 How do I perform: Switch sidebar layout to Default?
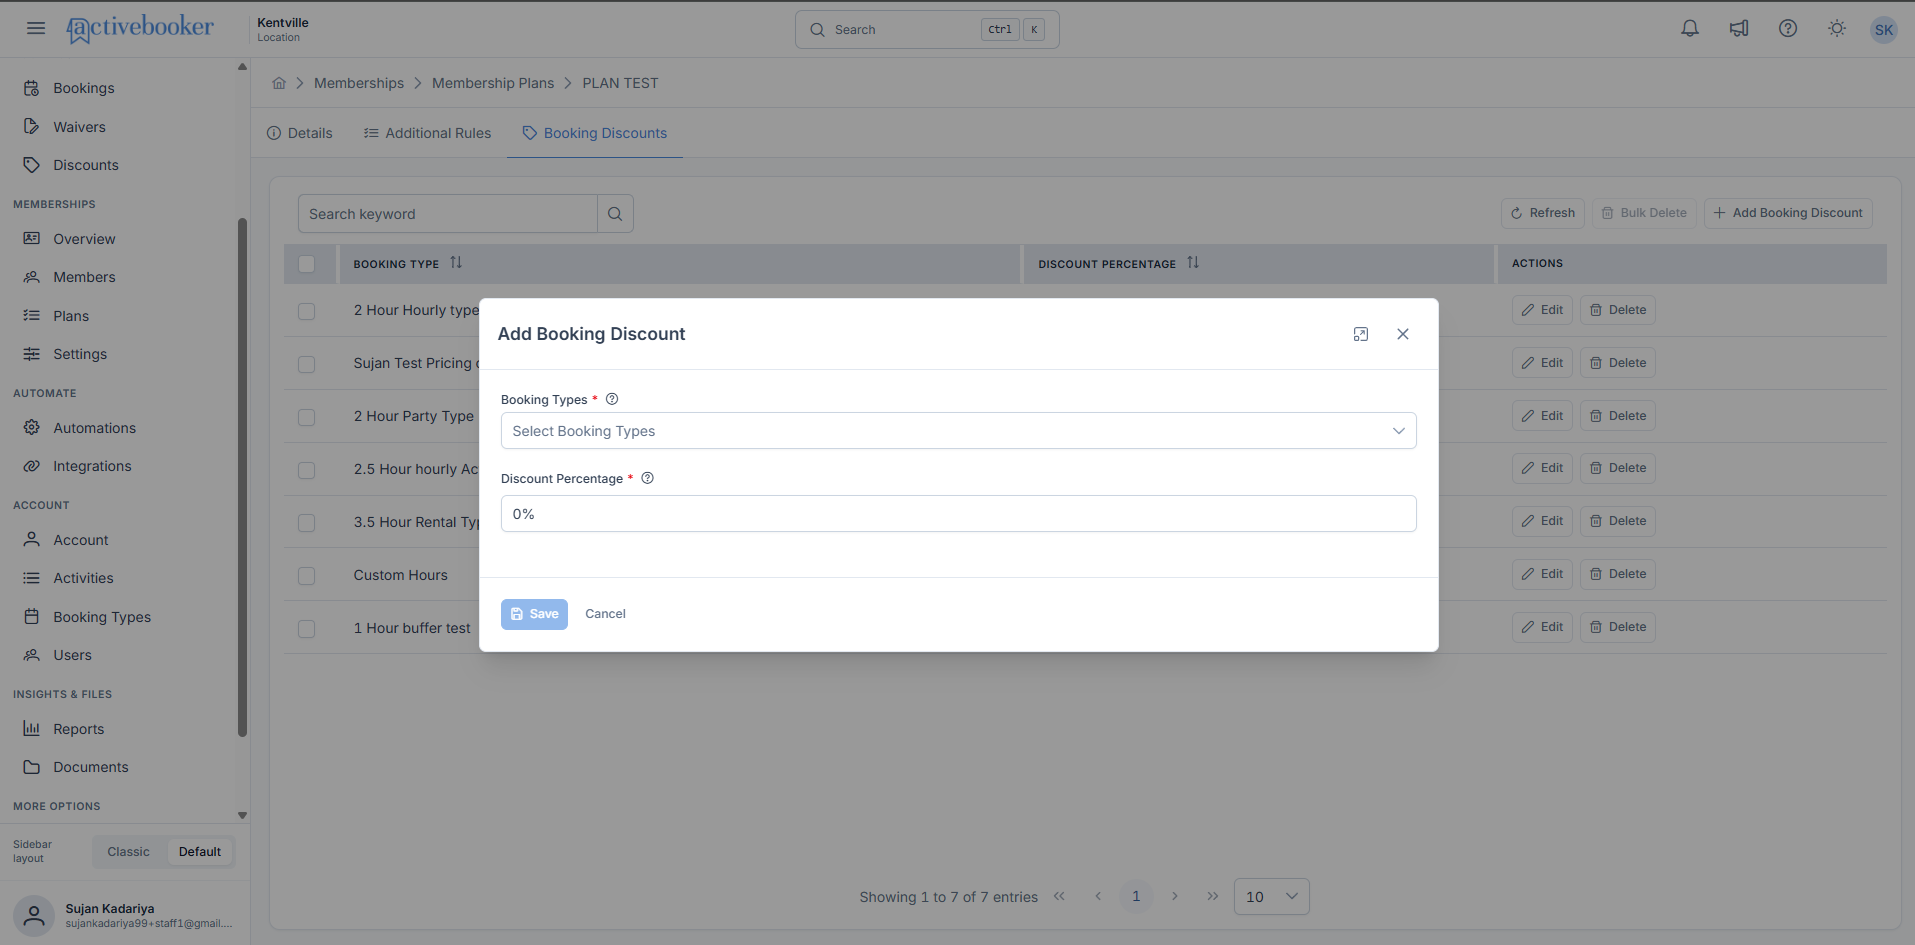200,852
